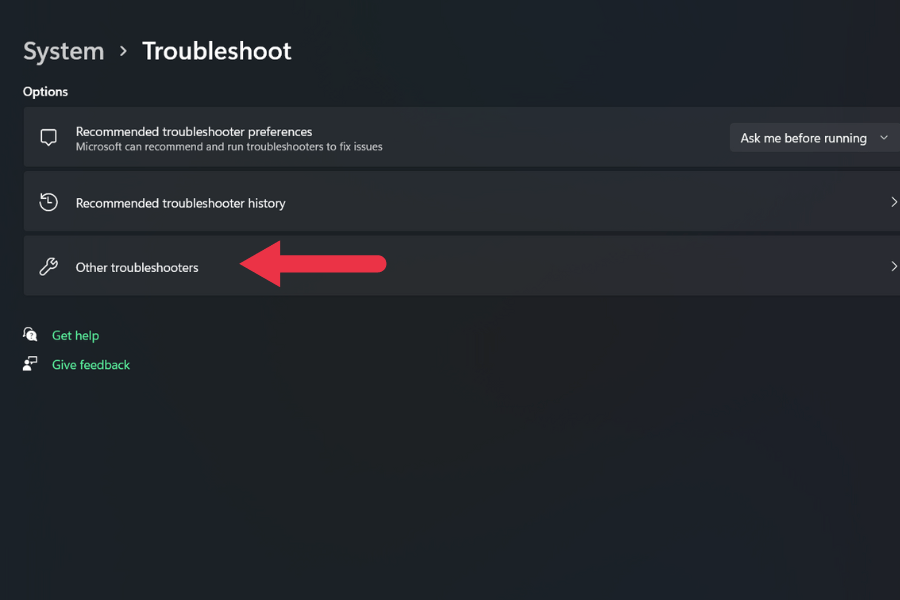Image resolution: width=900 pixels, height=600 pixels.
Task: Open the Give feedback link
Action: [91, 365]
